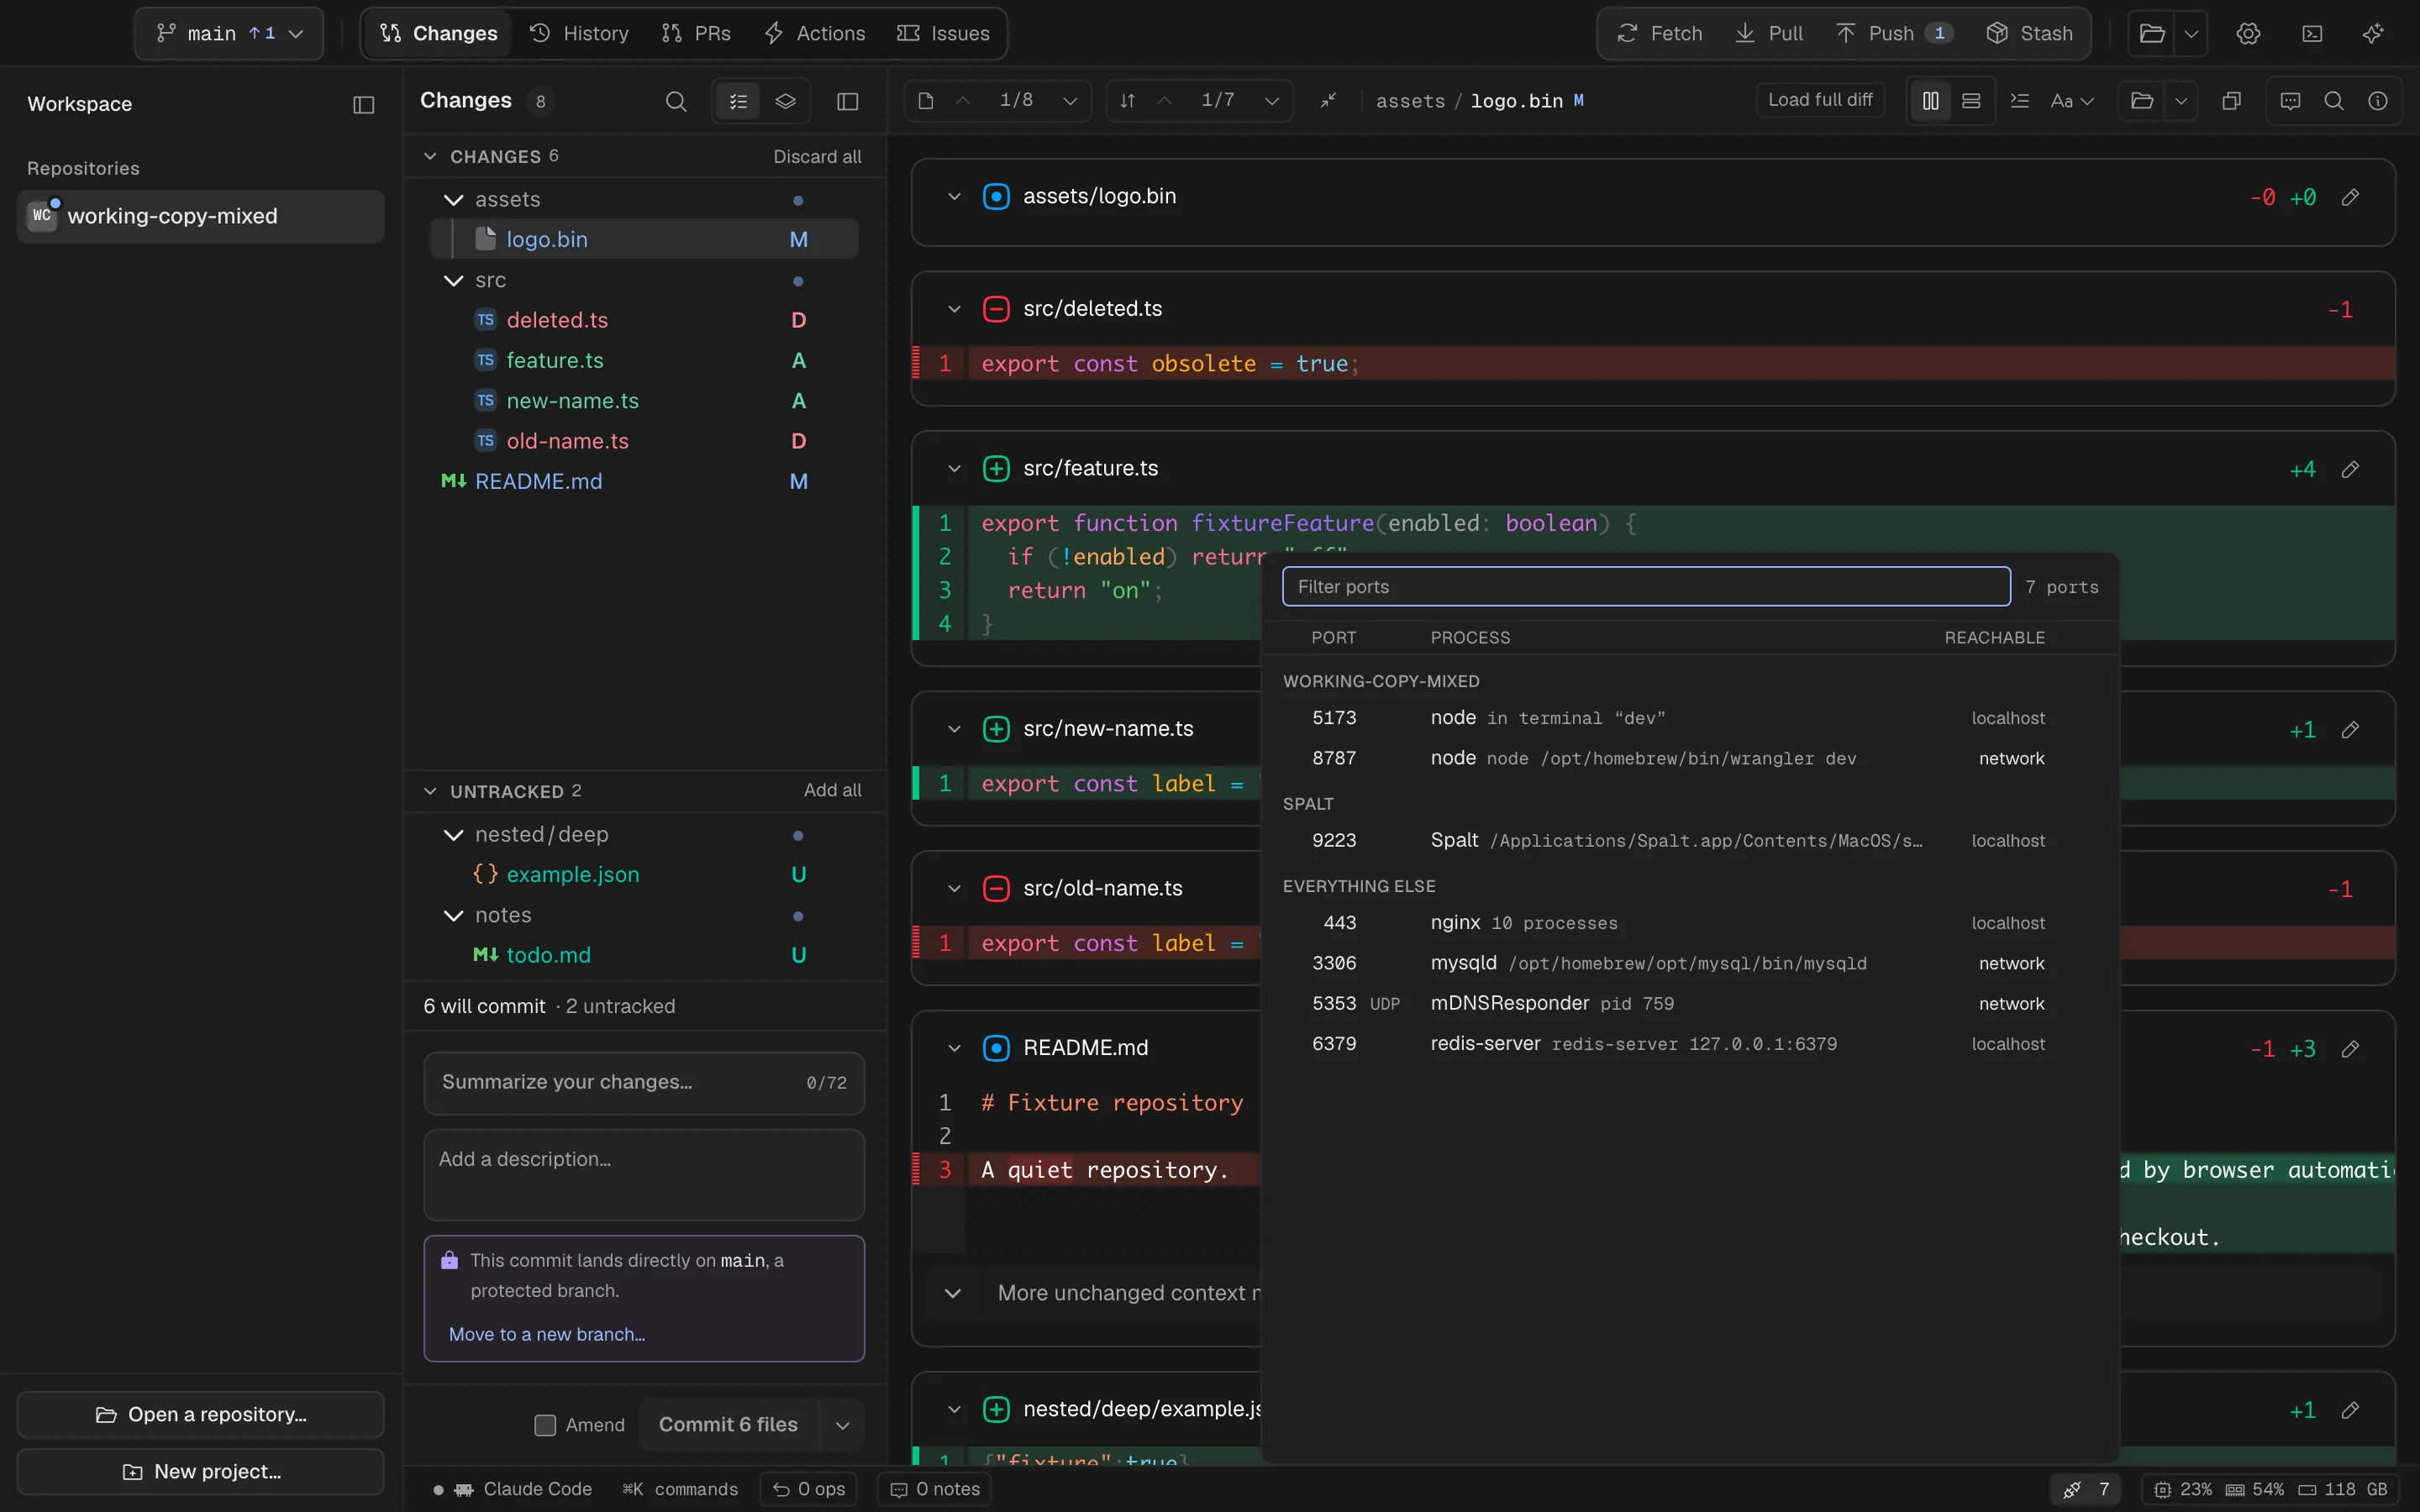Image resolution: width=2420 pixels, height=1512 pixels.
Task: Switch to the Issues tab
Action: [944, 33]
